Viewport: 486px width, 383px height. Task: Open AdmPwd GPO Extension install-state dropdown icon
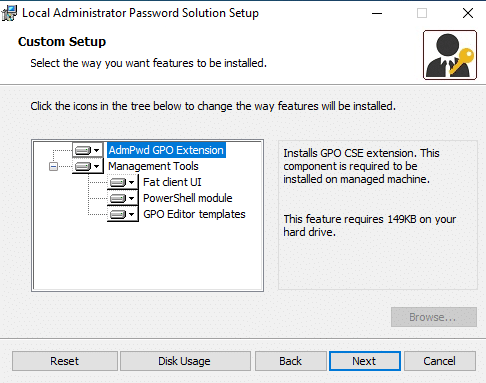tap(88, 150)
